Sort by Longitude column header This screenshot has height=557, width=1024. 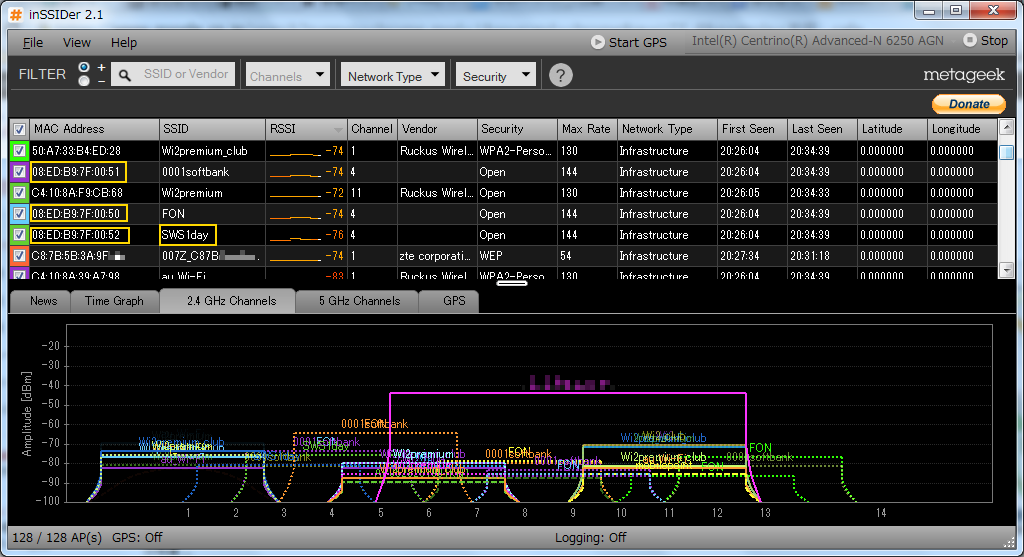point(962,129)
